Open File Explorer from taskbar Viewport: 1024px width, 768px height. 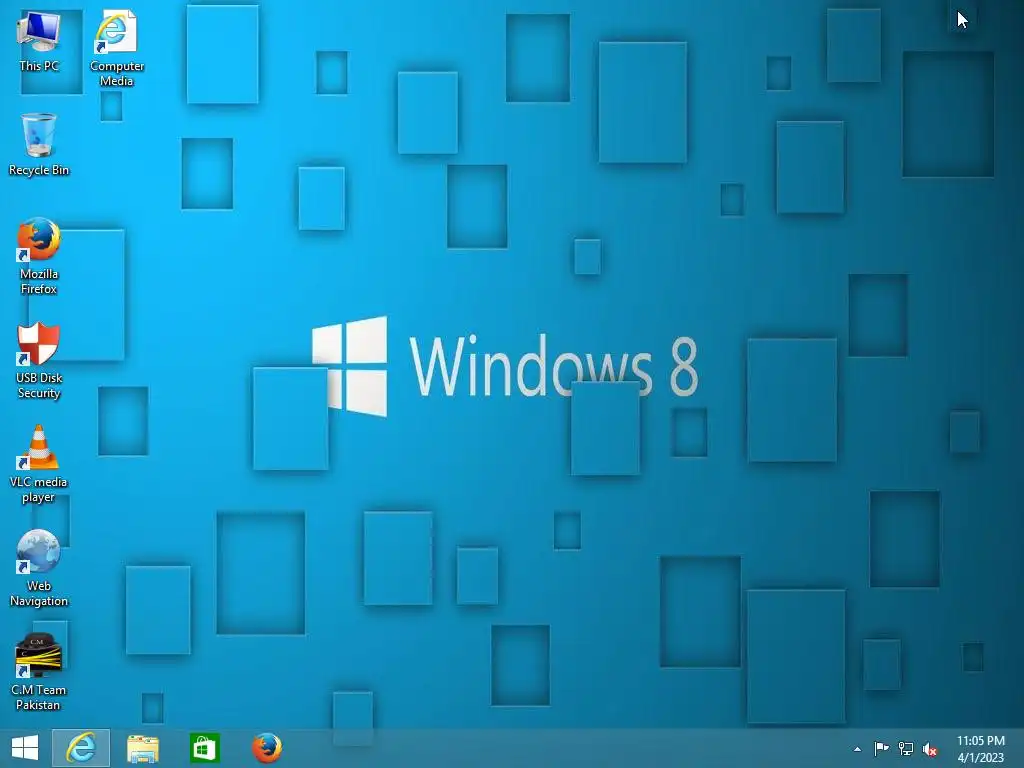(x=142, y=748)
